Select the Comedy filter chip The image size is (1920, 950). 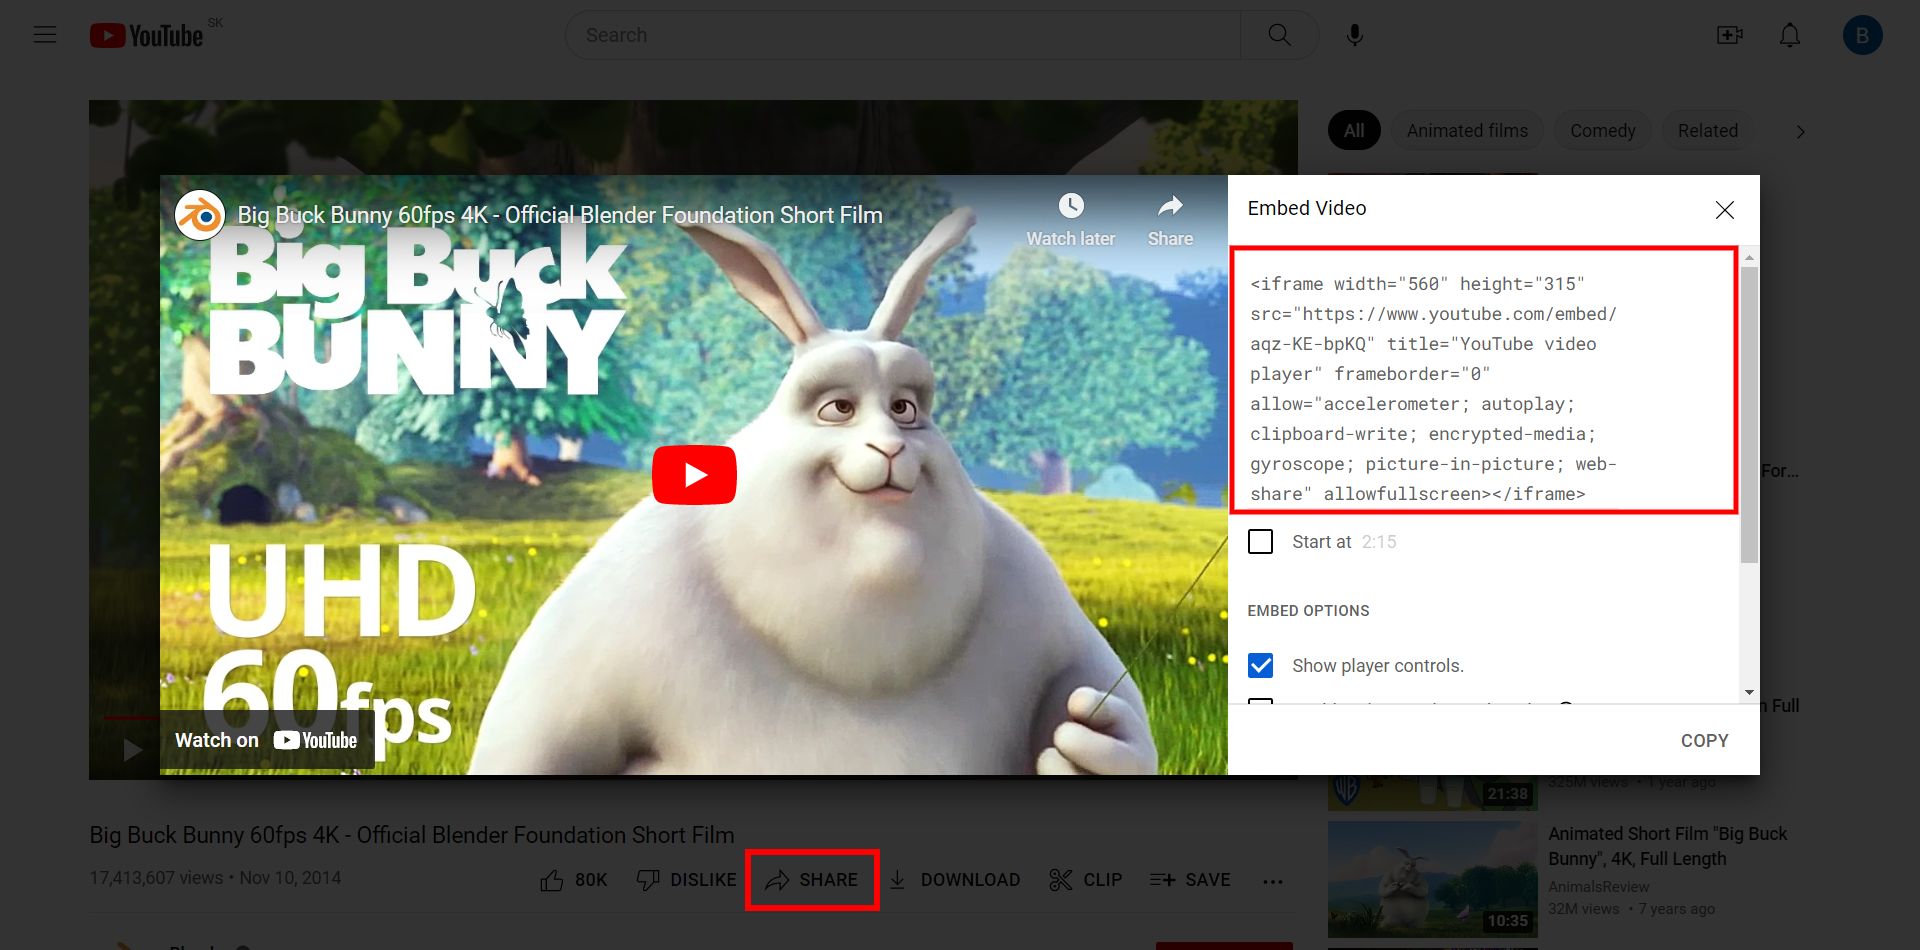click(1602, 131)
